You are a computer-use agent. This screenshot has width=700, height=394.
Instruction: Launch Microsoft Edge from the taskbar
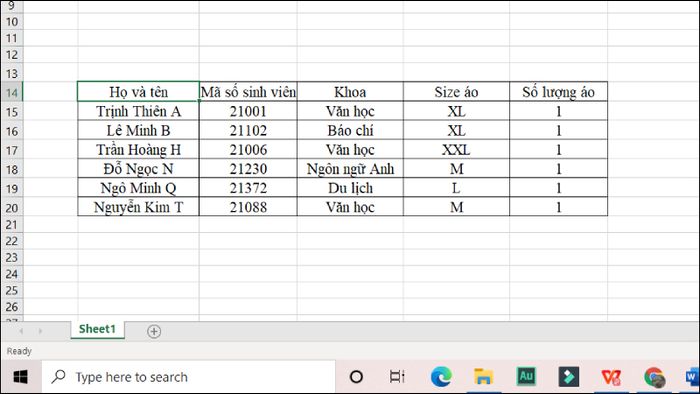(x=441, y=377)
